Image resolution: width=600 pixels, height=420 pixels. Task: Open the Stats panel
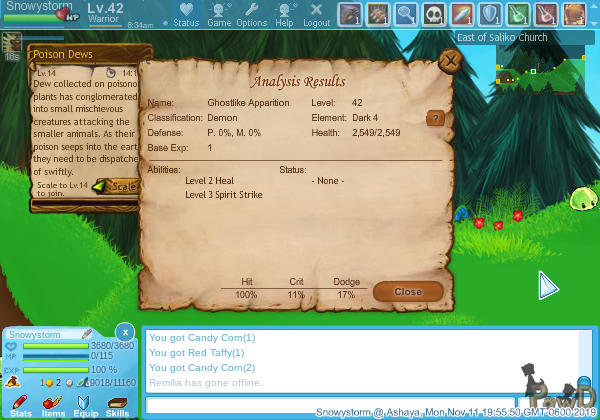pyautogui.click(x=20, y=405)
